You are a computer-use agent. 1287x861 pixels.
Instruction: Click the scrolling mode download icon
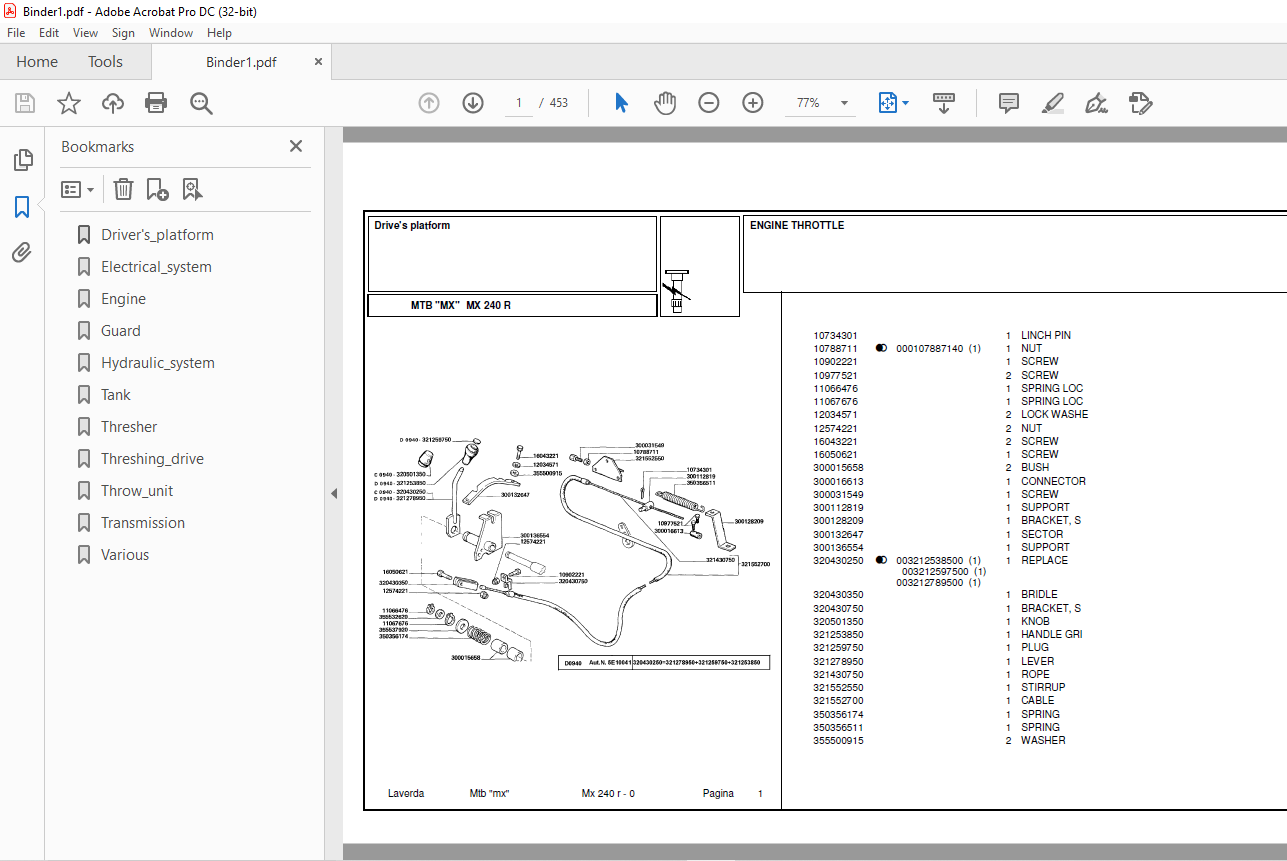tap(944, 103)
